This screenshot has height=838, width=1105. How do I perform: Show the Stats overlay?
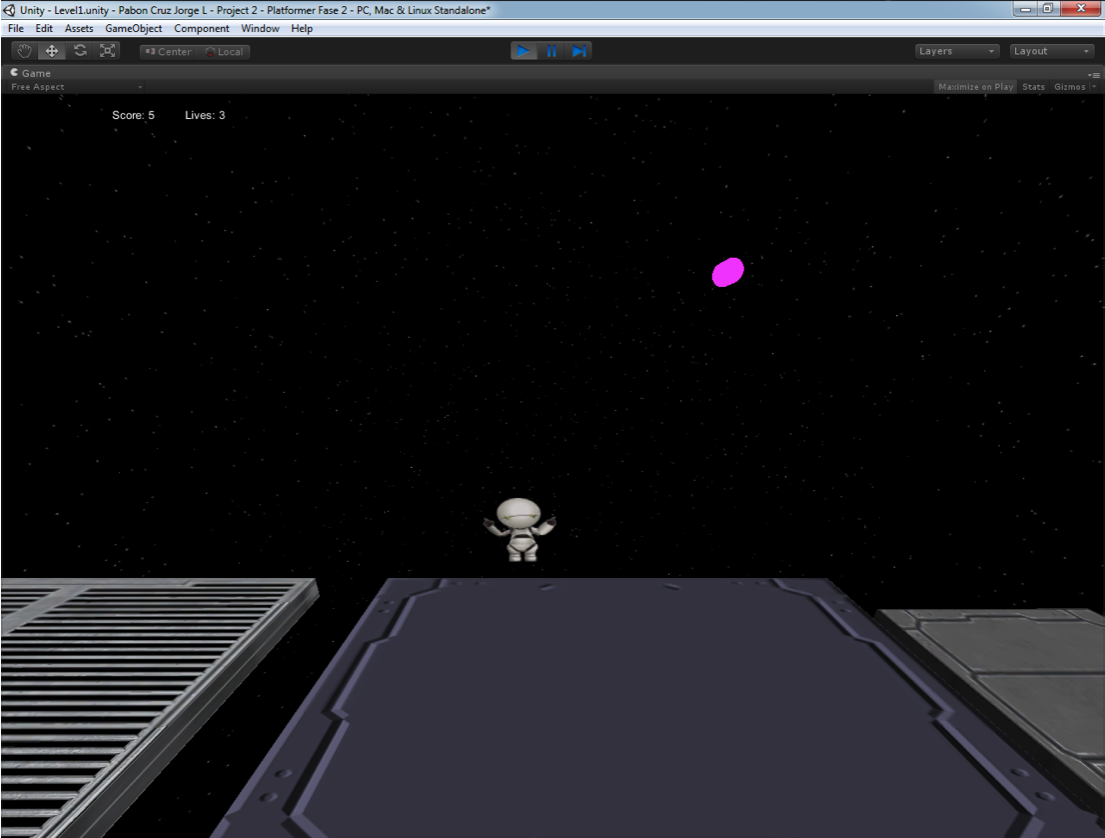pyautogui.click(x=1033, y=87)
